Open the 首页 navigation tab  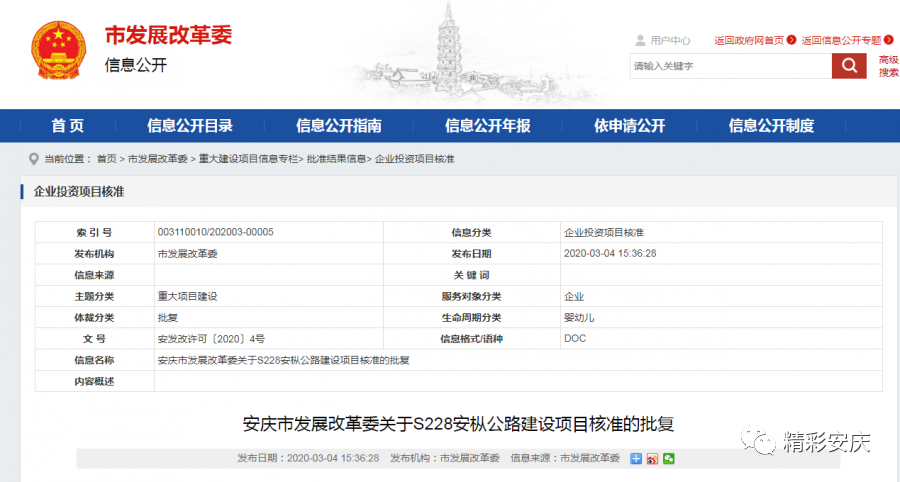[x=68, y=126]
